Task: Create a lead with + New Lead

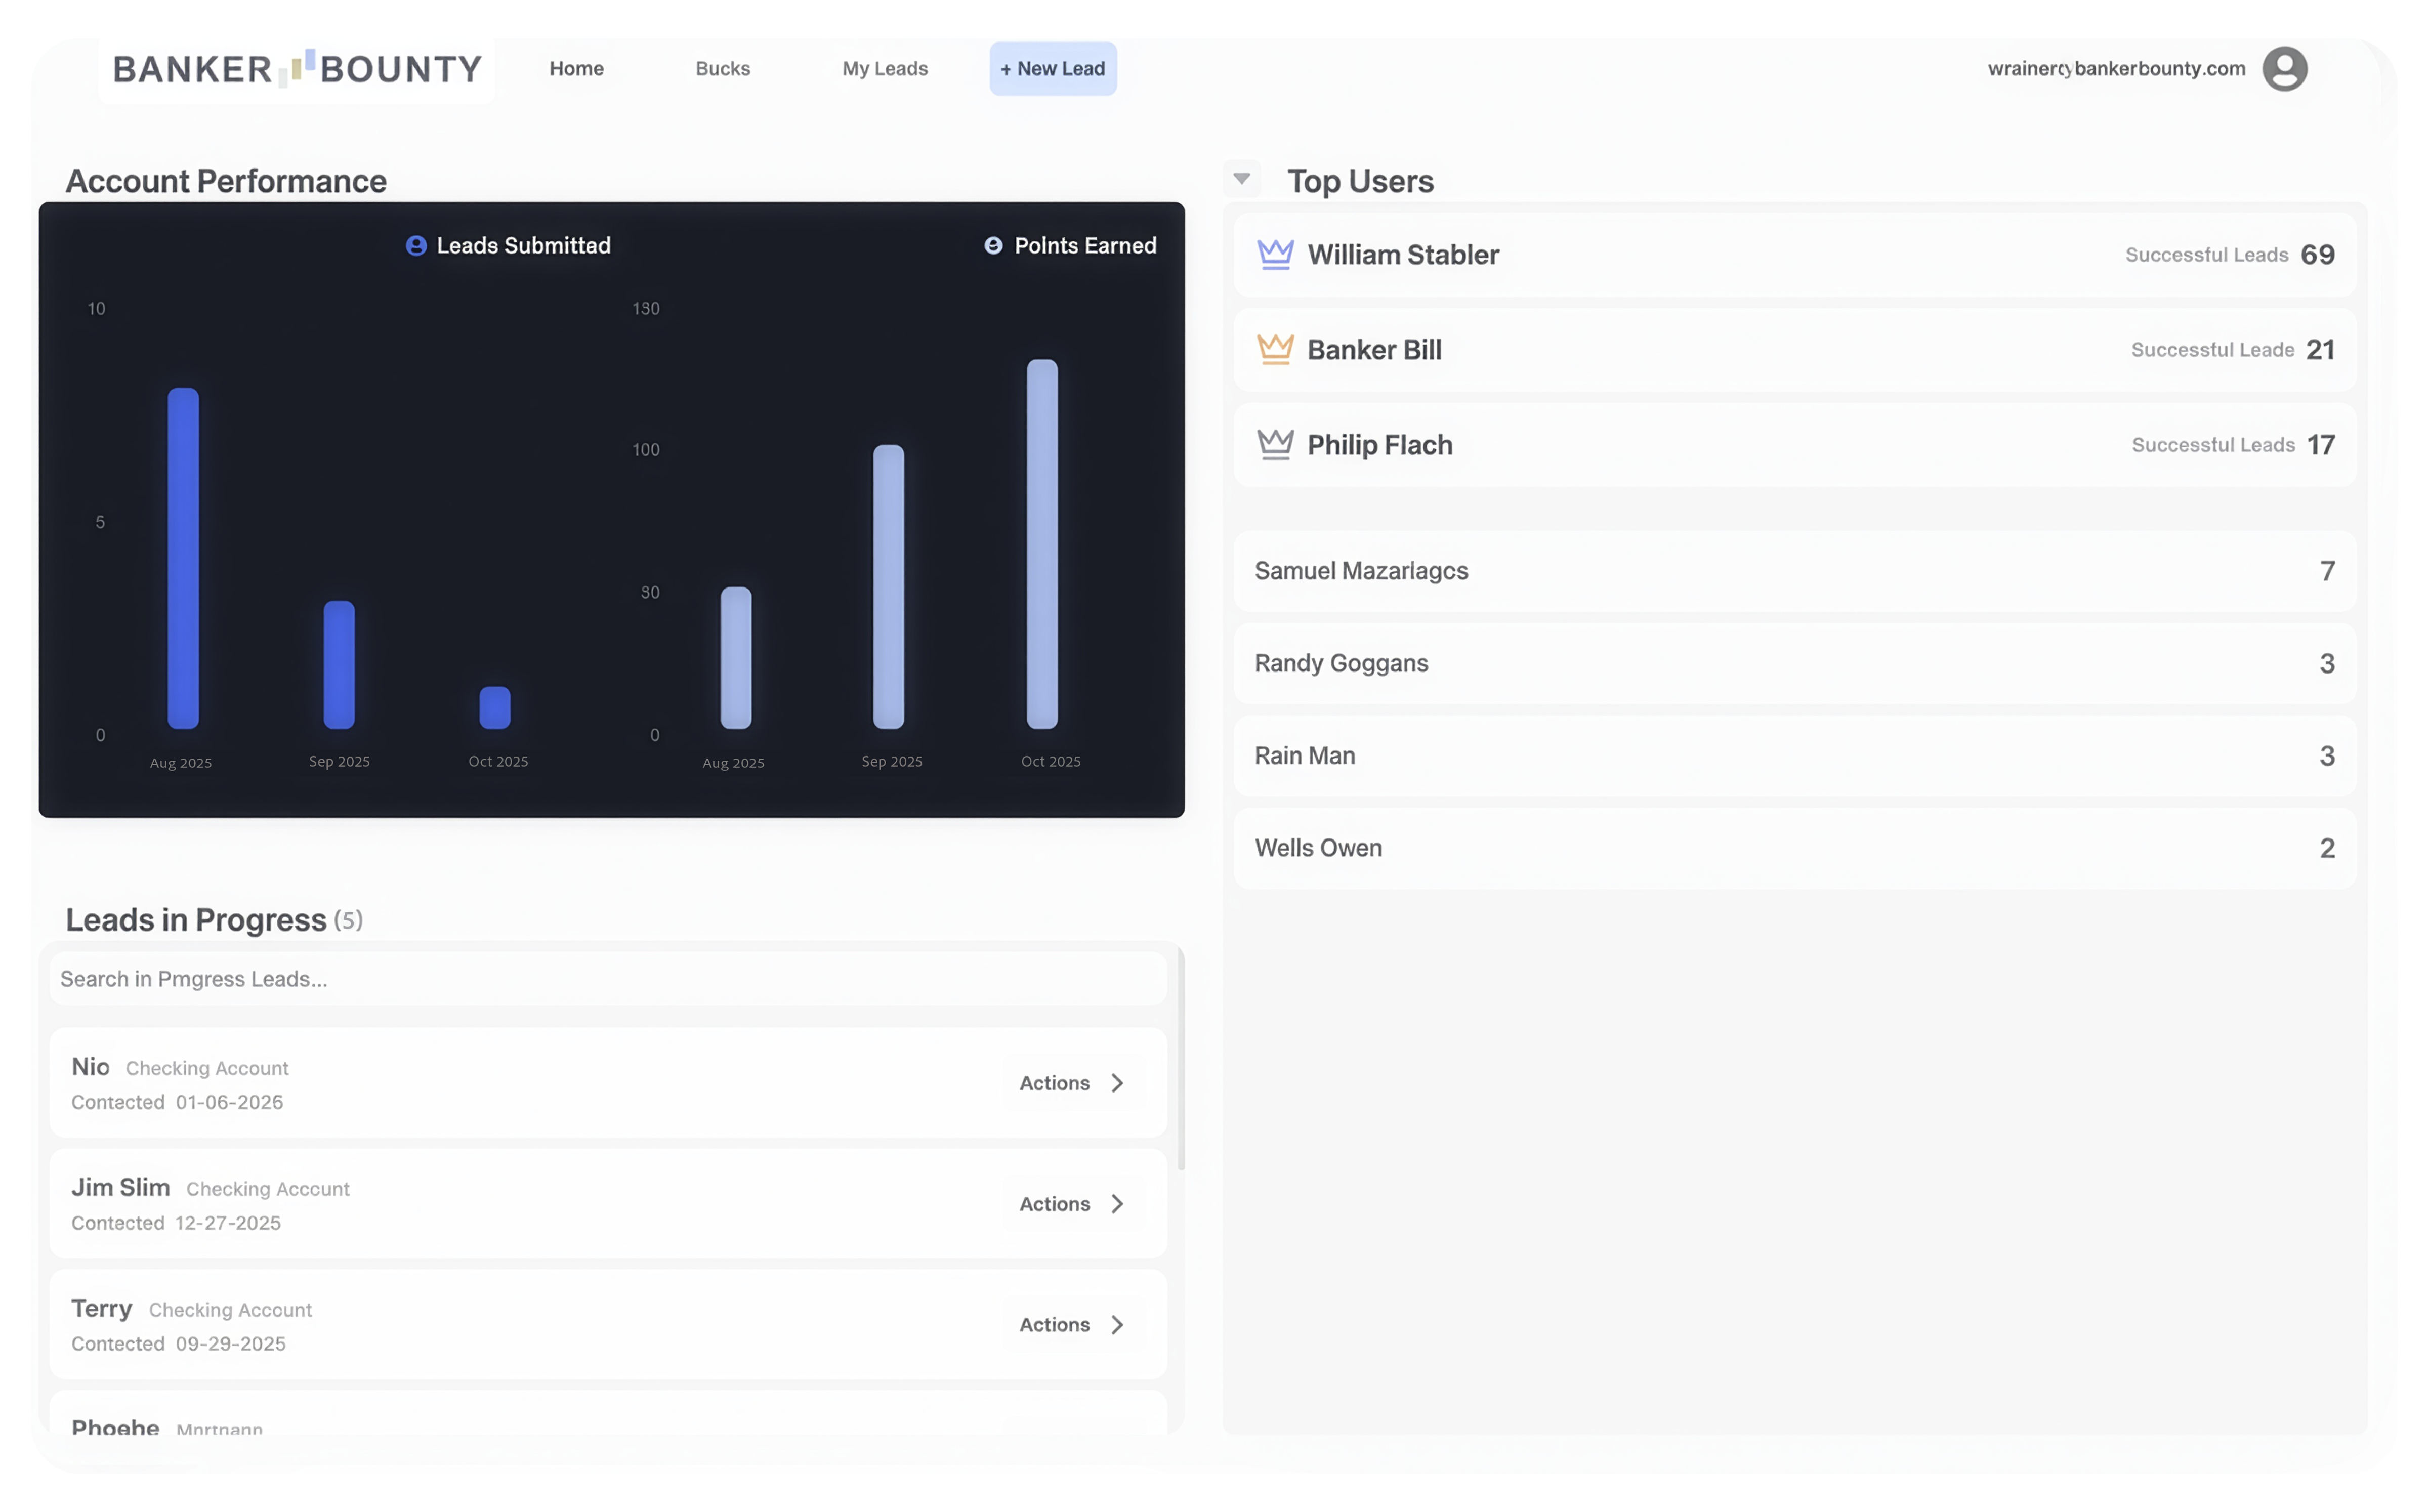Action: tap(1052, 69)
